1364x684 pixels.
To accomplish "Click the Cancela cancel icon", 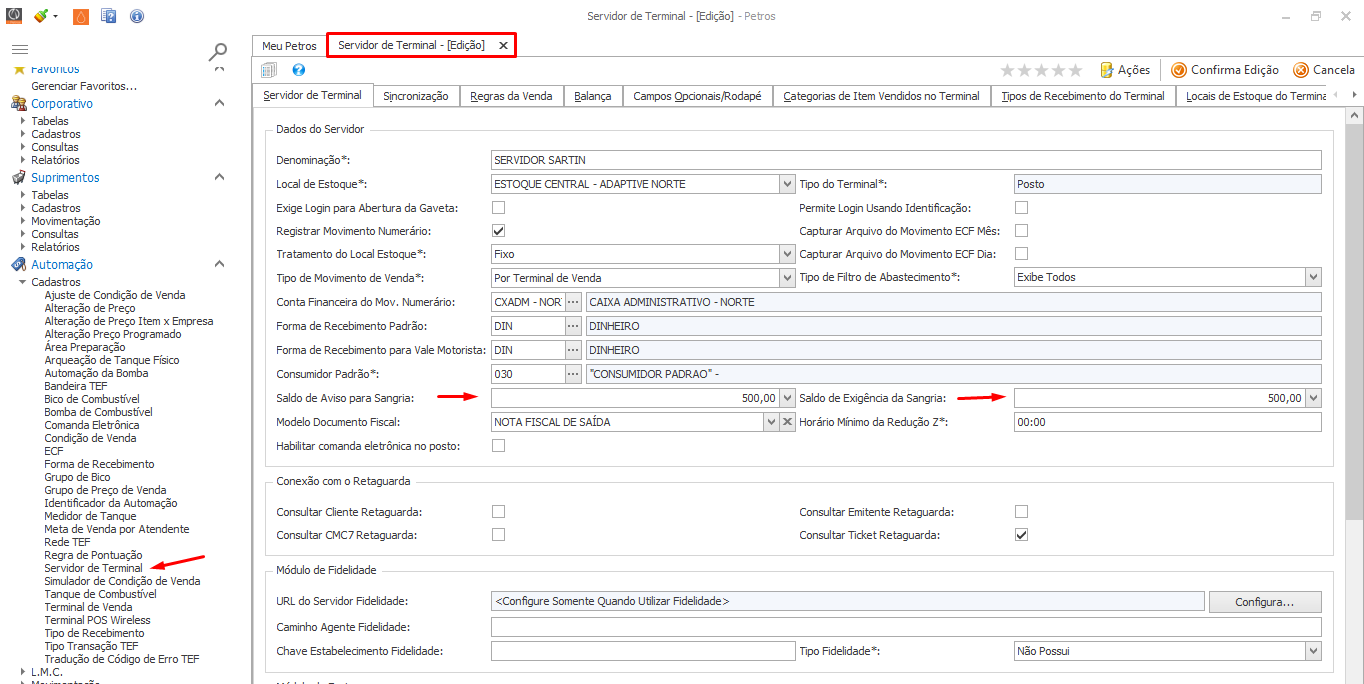I will point(1301,70).
